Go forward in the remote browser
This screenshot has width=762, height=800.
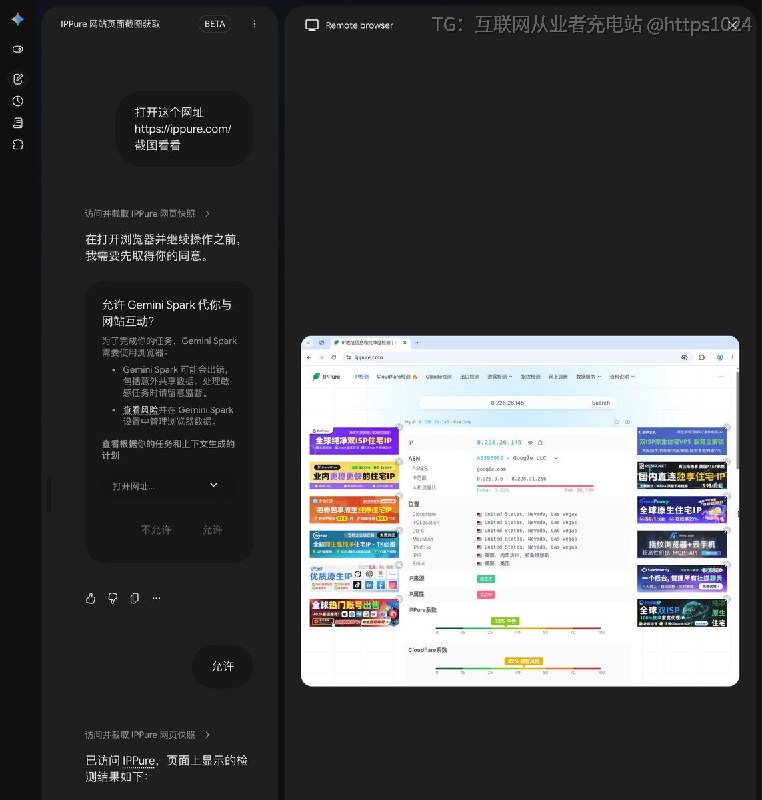pos(321,358)
